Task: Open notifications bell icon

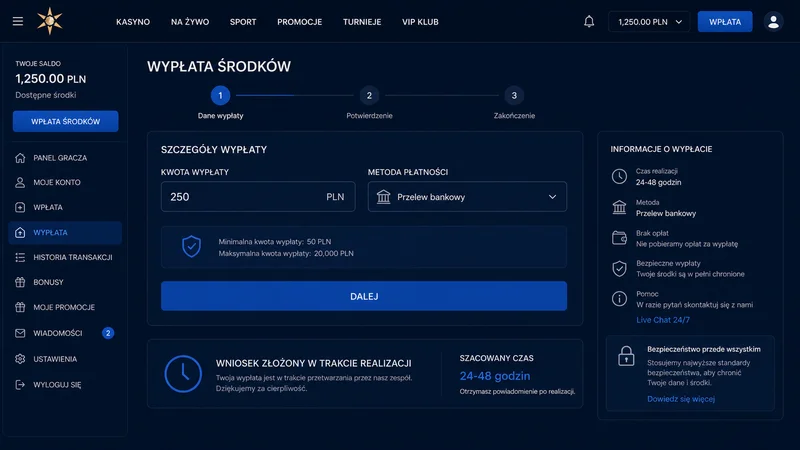Action: [589, 21]
